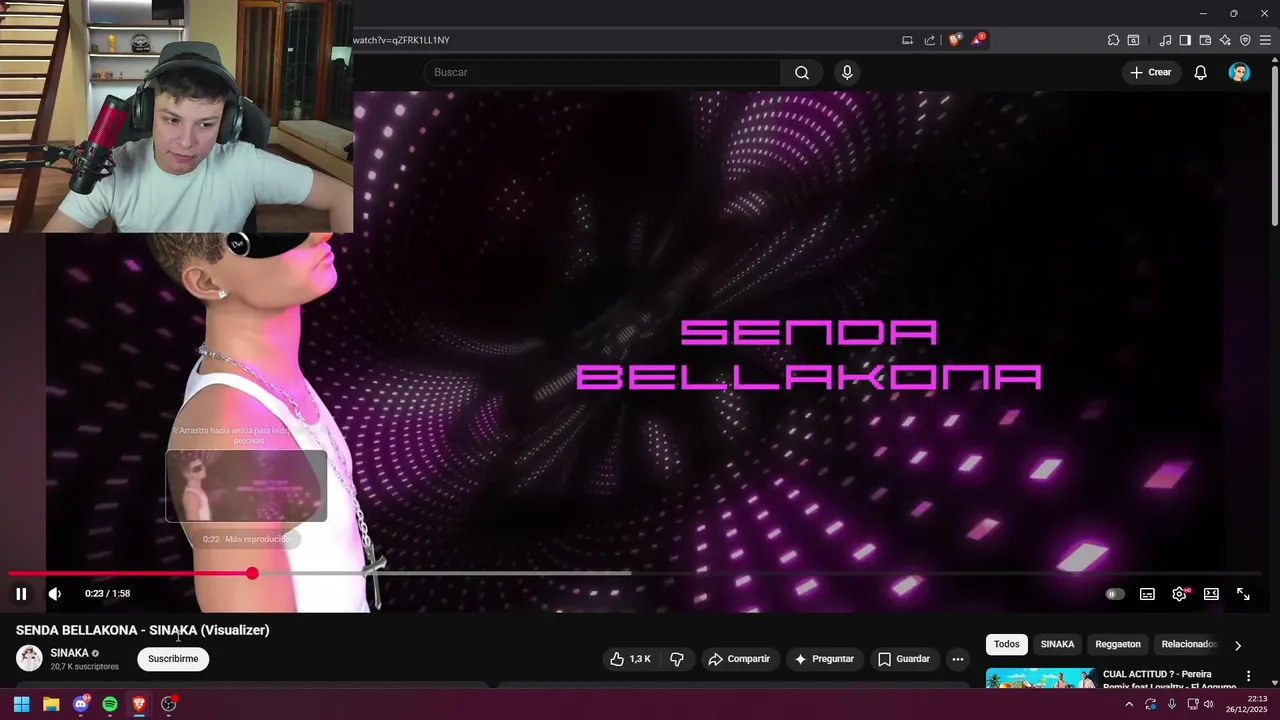Select the SINAKA filter chip
This screenshot has height=720, width=1280.
(1057, 644)
